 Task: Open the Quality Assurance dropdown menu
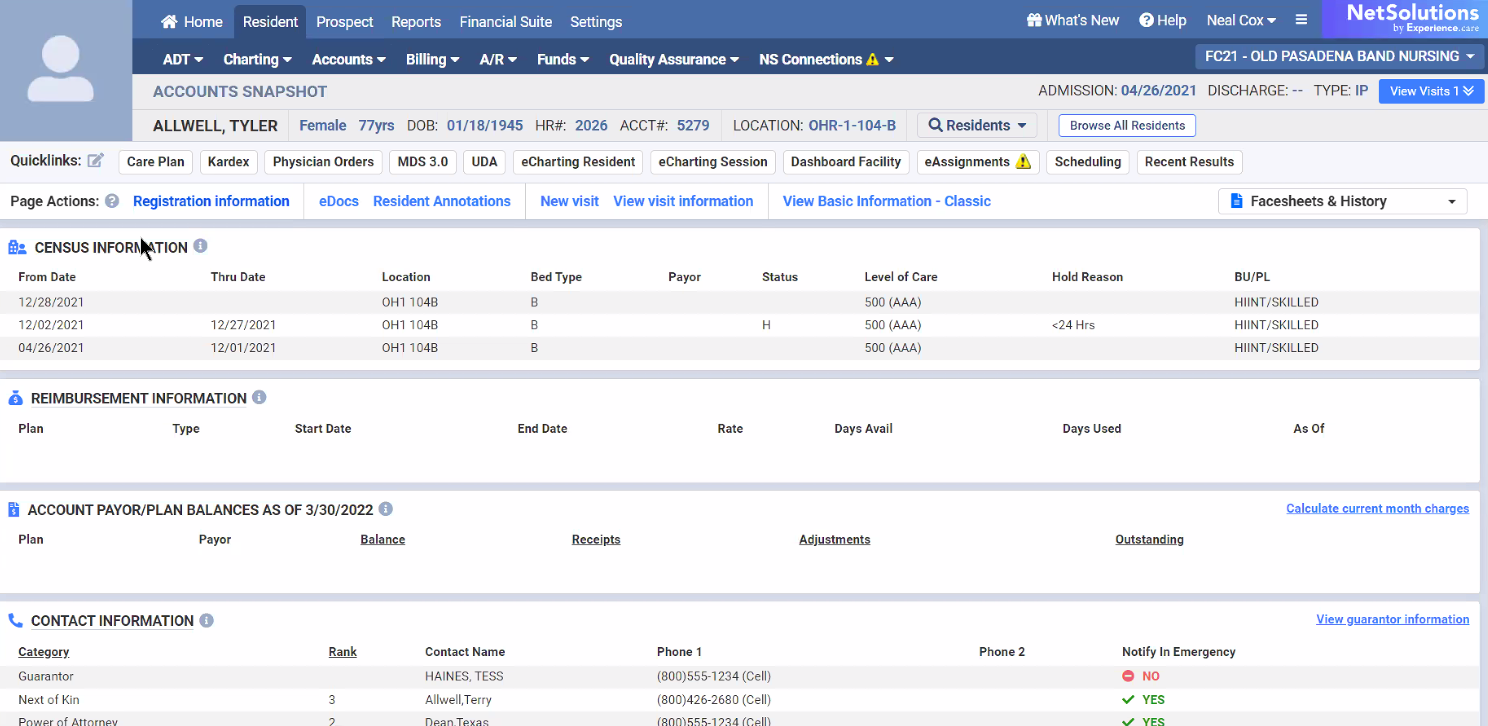tap(674, 59)
